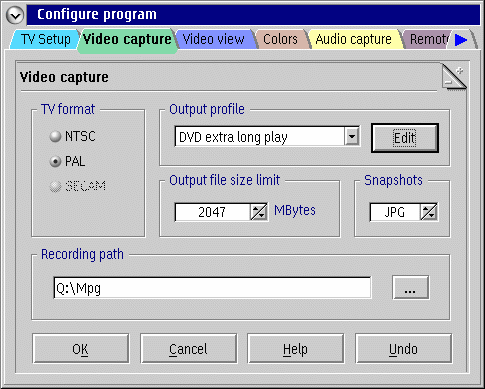Click the Edit profile button

click(405, 138)
